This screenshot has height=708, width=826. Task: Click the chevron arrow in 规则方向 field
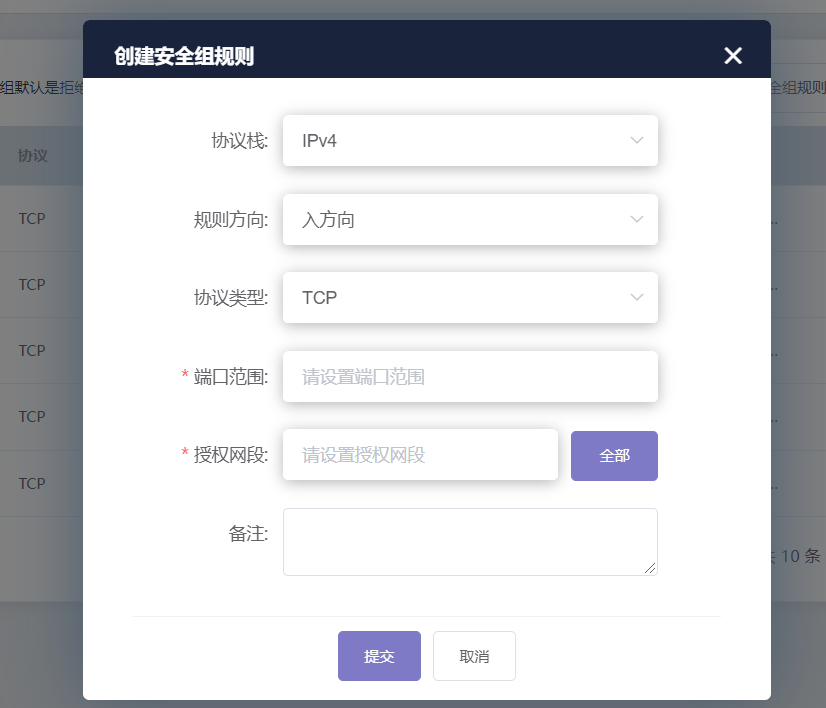(x=637, y=220)
